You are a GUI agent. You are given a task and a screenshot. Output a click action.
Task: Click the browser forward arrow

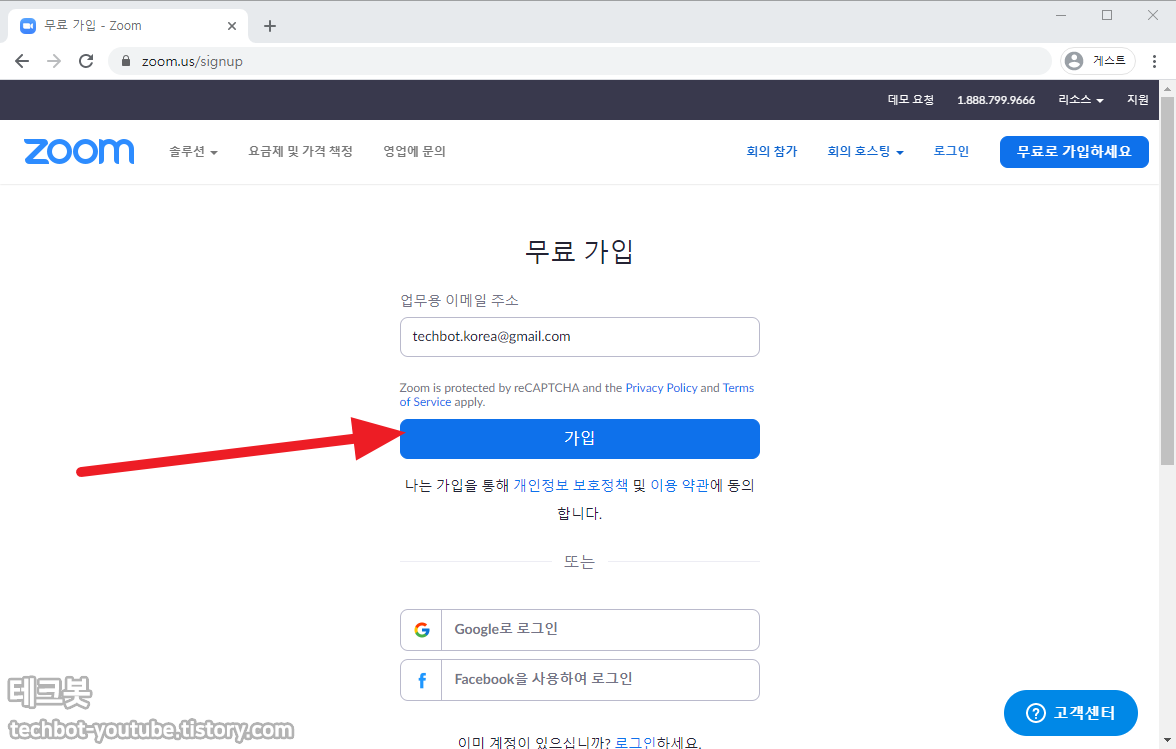click(x=54, y=61)
